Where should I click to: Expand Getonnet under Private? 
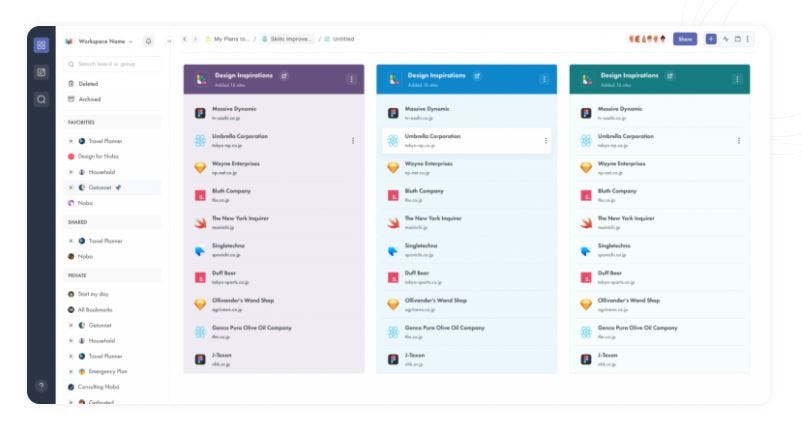[71, 325]
